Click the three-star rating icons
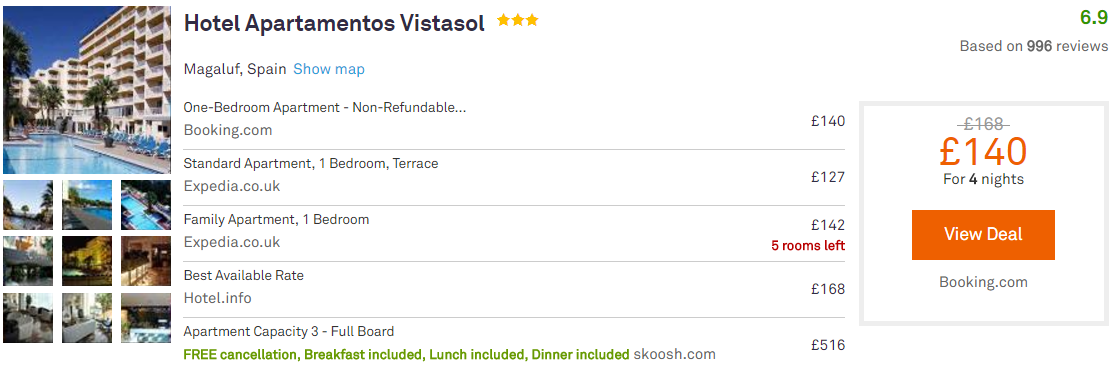Image resolution: width=1117 pixels, height=365 pixels. pos(518,21)
